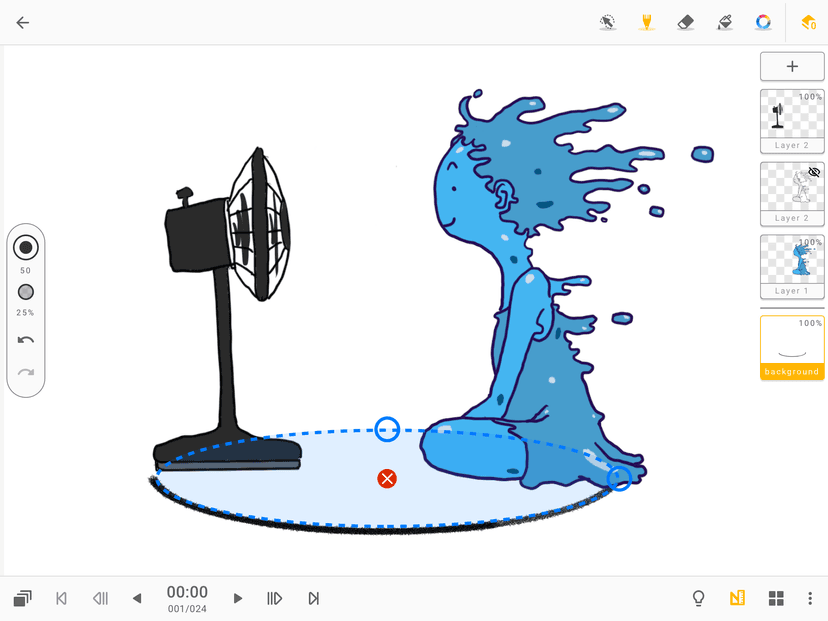The image size is (828, 621).
Task: Delete the selection with the red X
Action: click(x=388, y=478)
